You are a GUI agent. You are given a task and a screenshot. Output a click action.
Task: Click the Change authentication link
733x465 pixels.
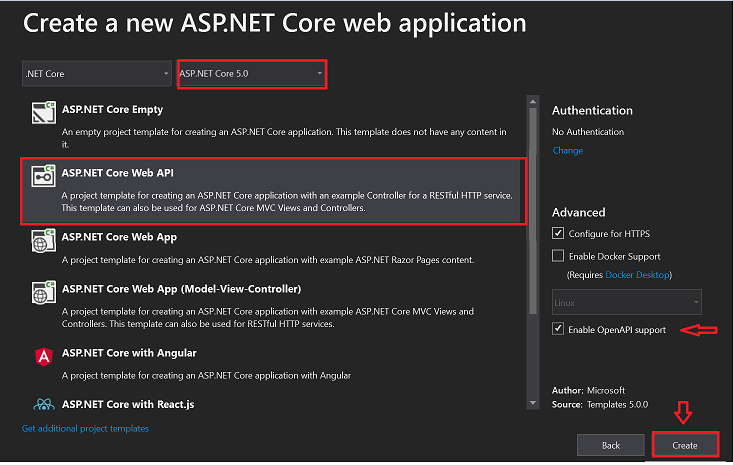[x=567, y=151]
